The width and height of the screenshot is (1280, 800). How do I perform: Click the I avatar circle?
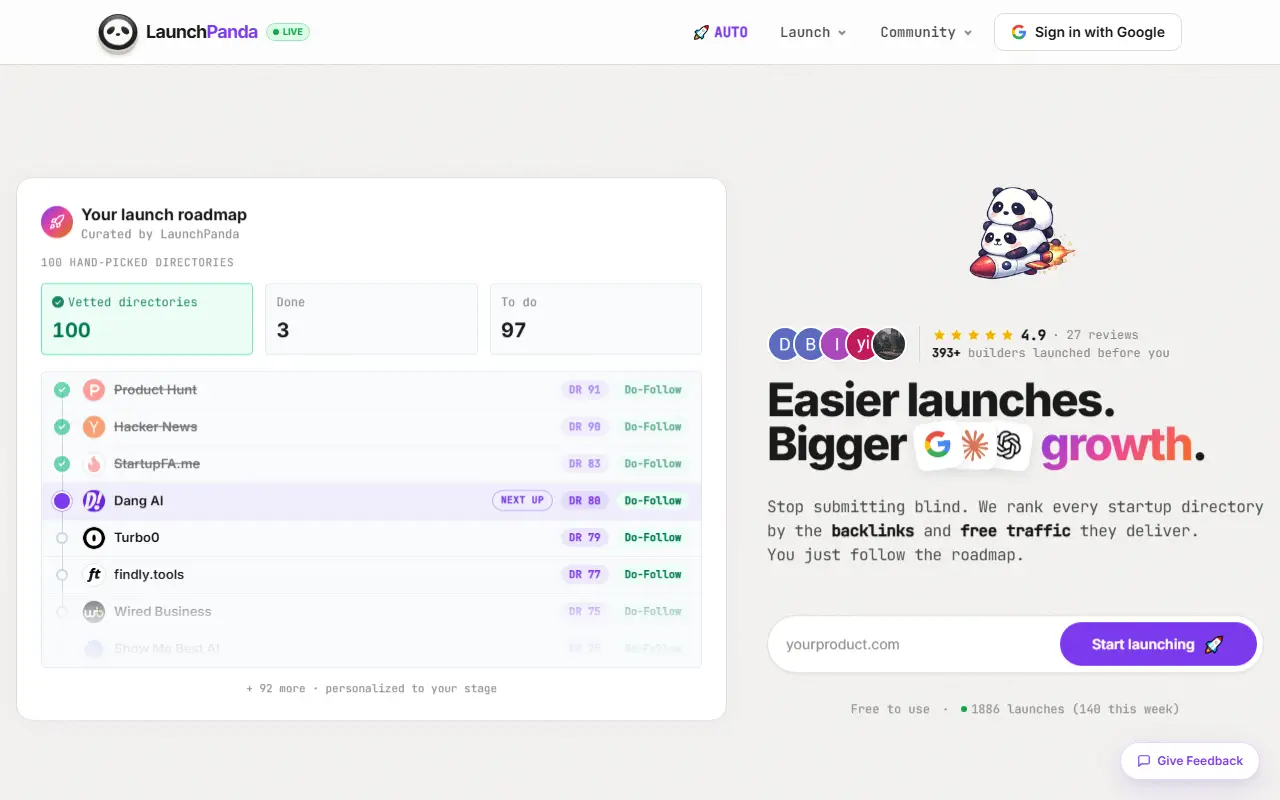[836, 344]
